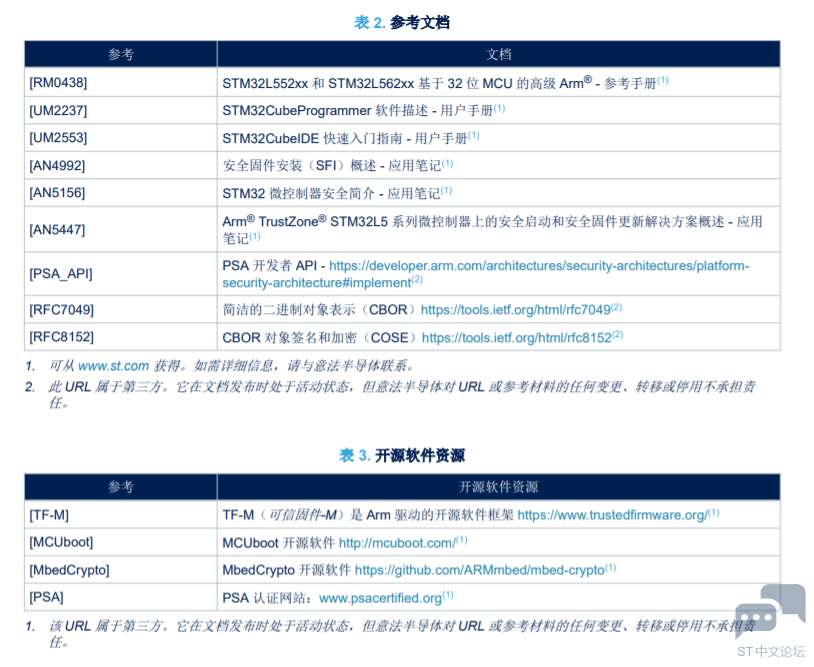Click the Arm TrustZone STM32L5 description
Screen dimensions: 814x667
pos(492,229)
